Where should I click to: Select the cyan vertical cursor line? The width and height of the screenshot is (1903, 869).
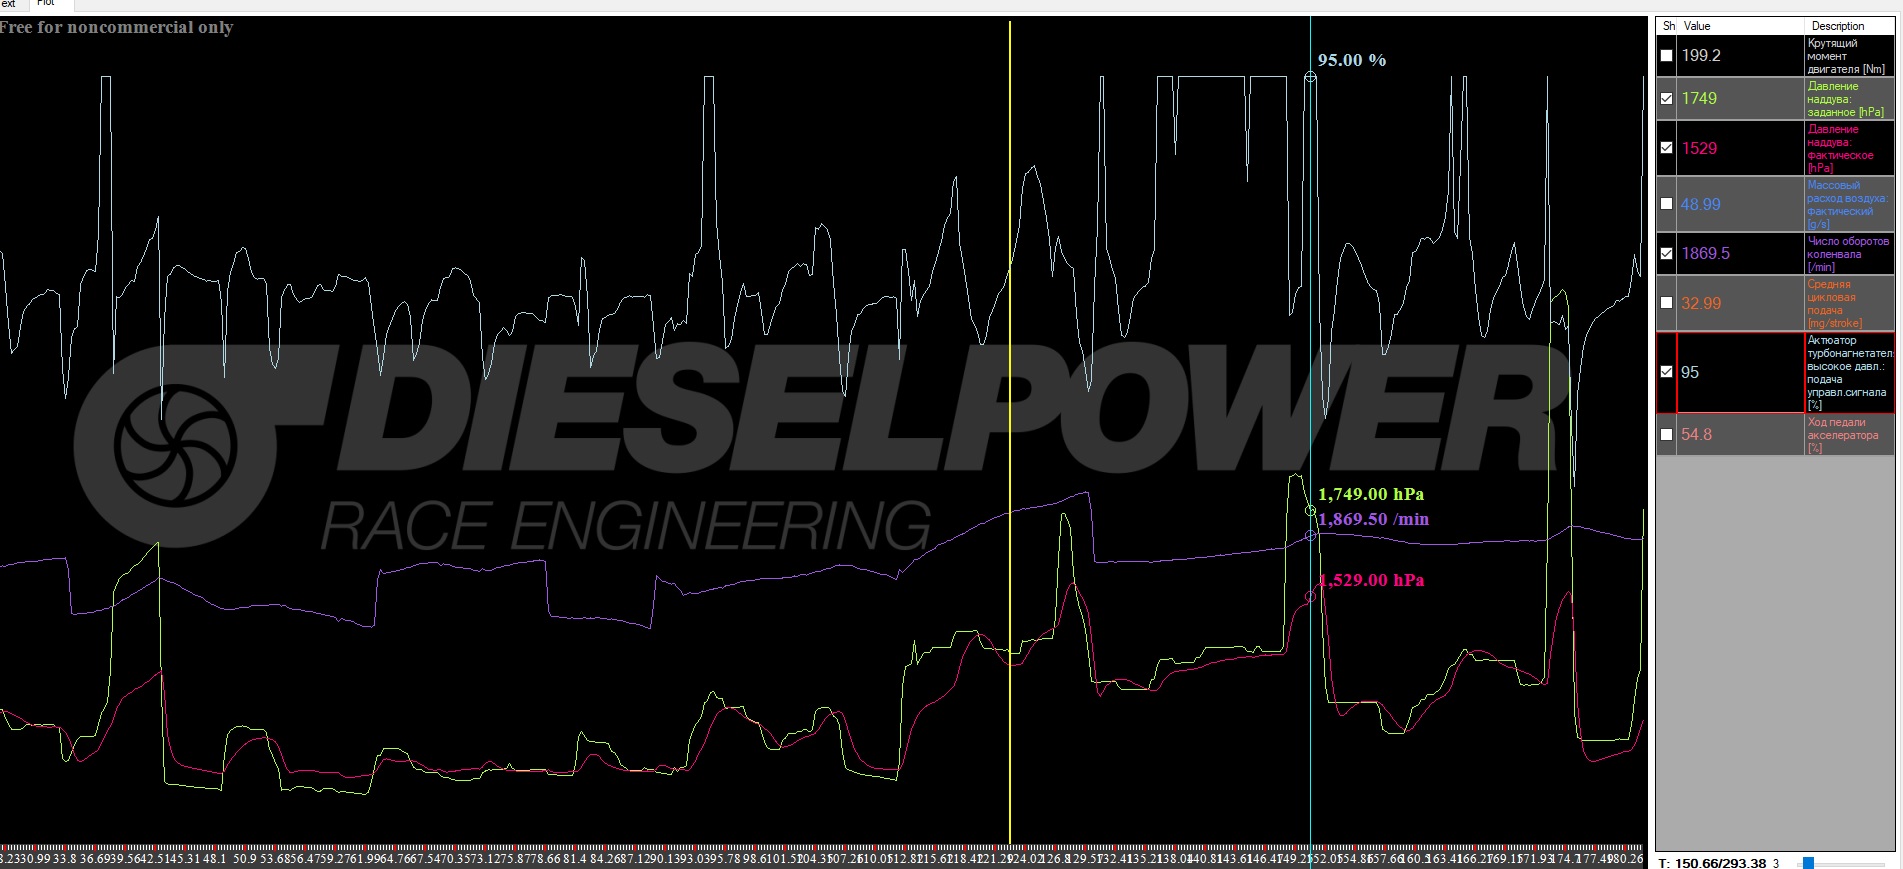[x=1310, y=300]
